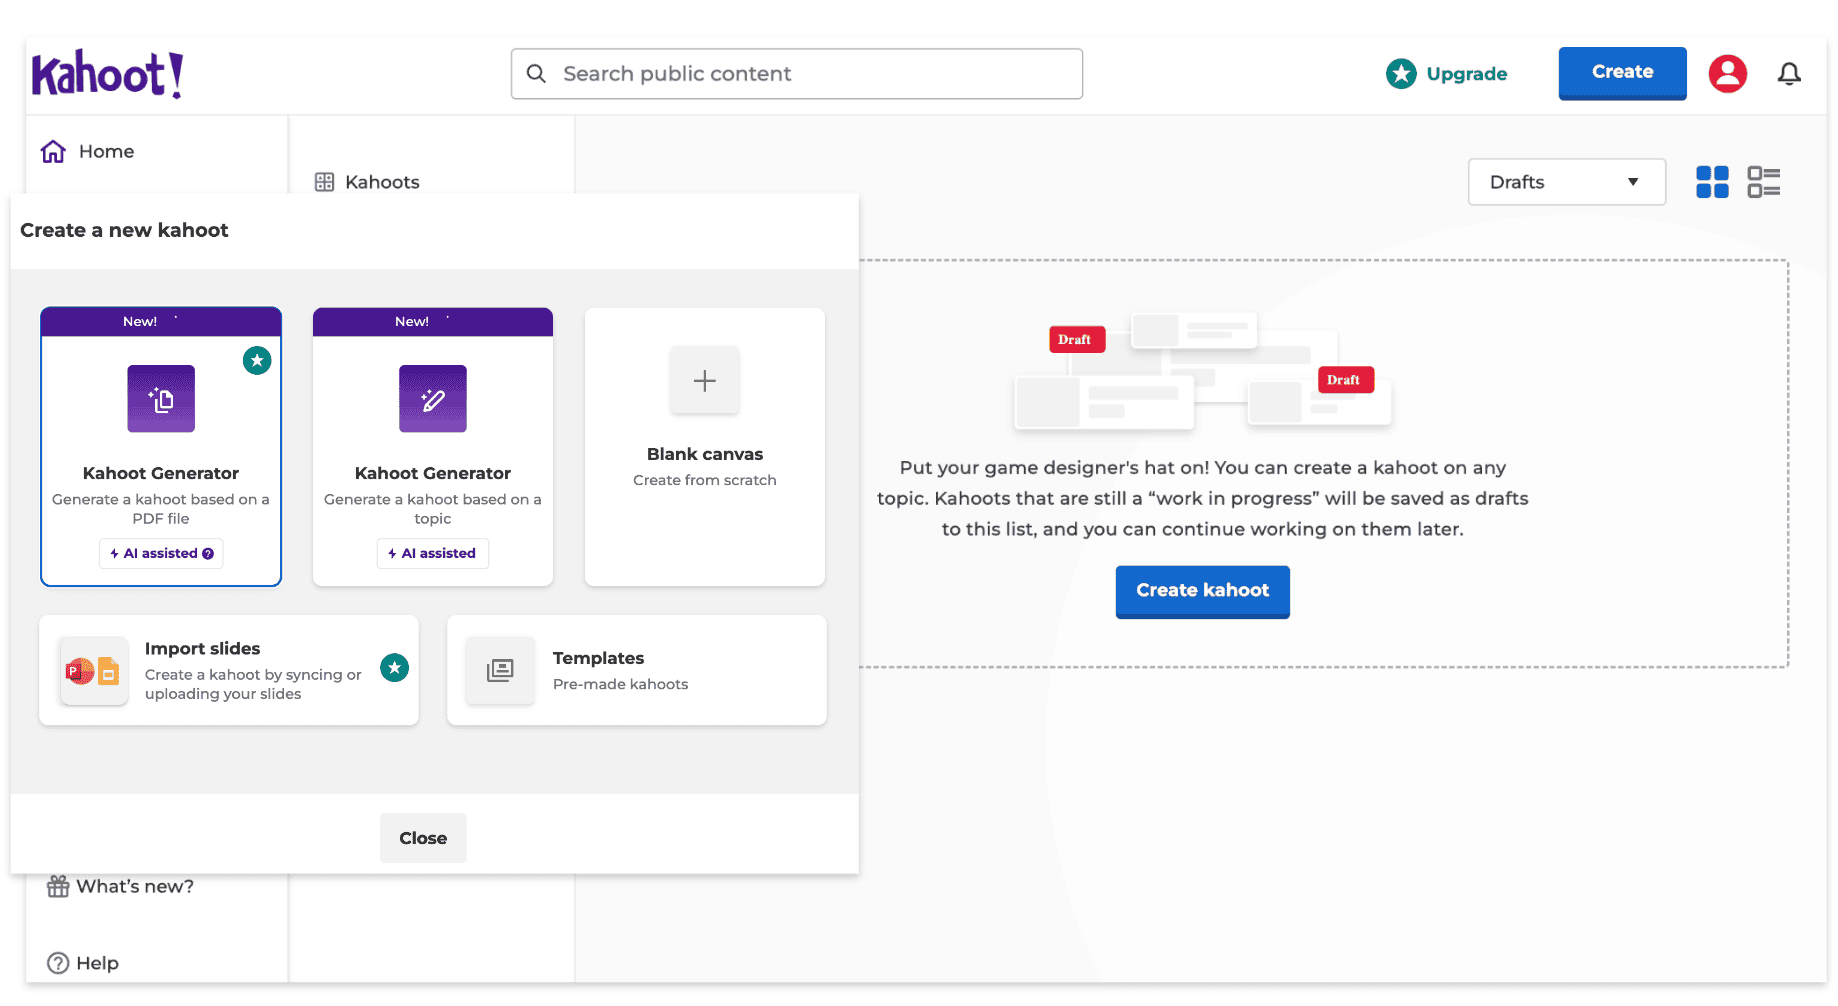Click the Upgrade star icon
Image resolution: width=1838 pixels, height=1006 pixels.
pos(1401,74)
